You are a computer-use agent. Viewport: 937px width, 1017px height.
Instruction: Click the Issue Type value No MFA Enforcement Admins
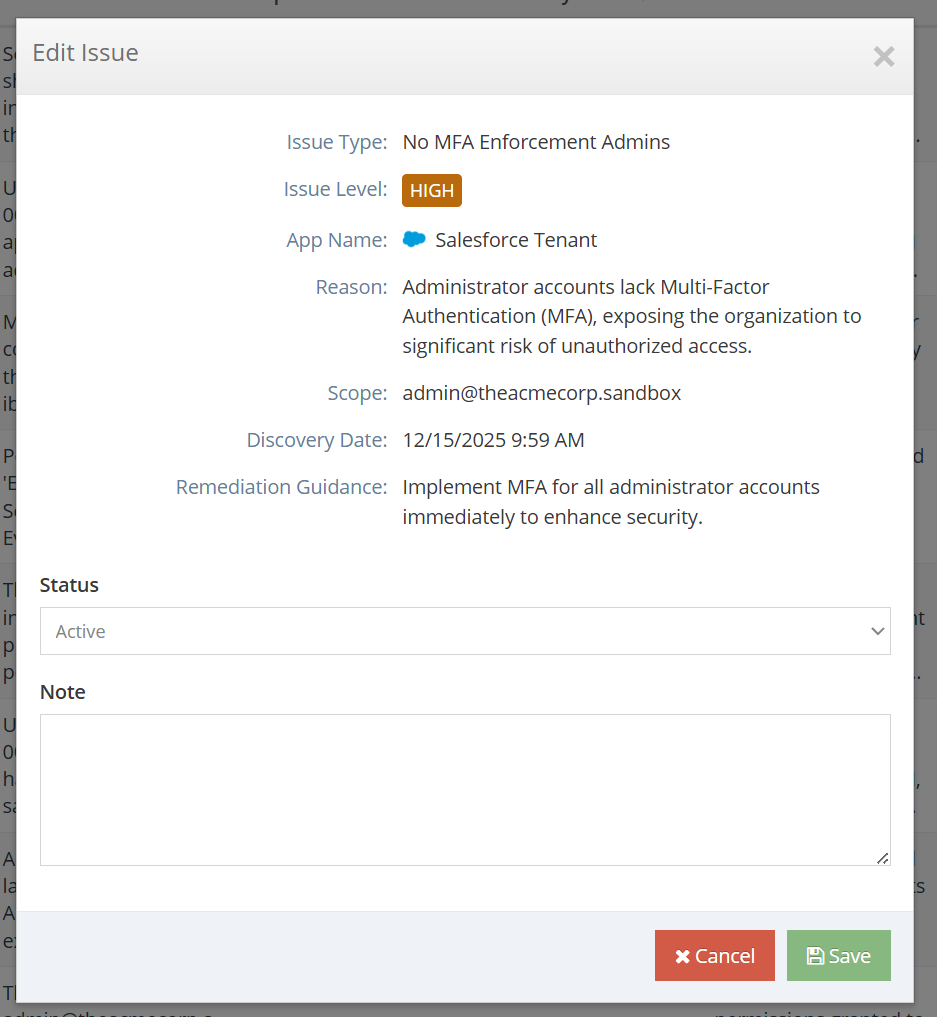click(x=536, y=142)
